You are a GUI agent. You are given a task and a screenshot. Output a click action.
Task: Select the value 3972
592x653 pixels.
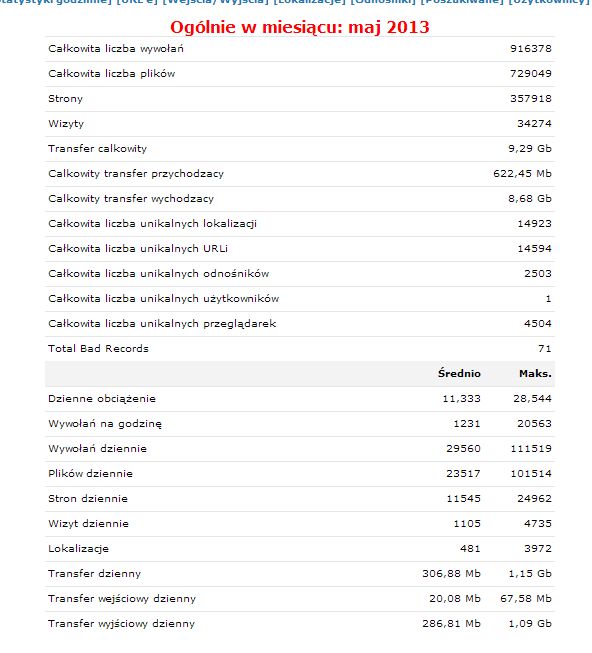pyautogui.click(x=538, y=548)
